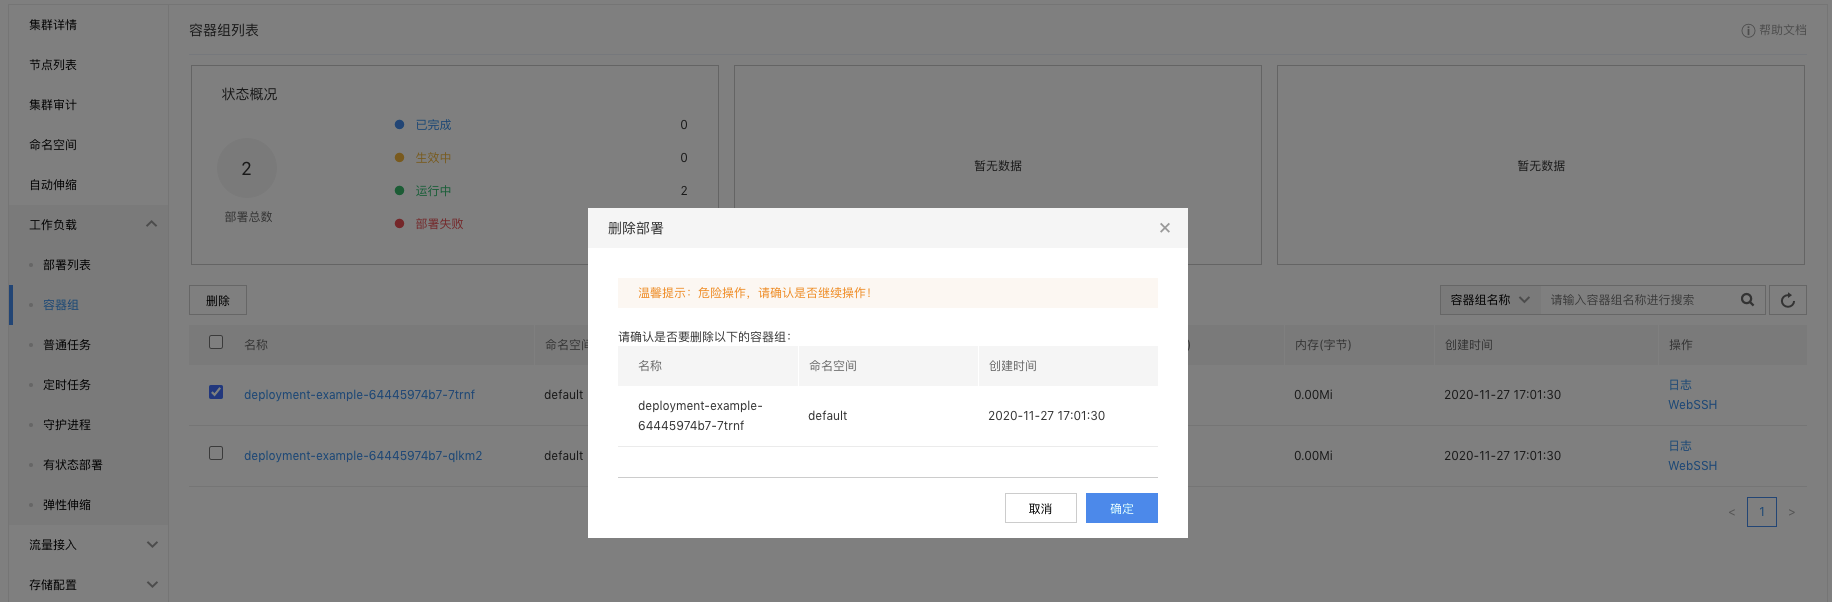This screenshot has width=1832, height=602.
Task: Click the 创建时间 column header in dialog
Action: coord(1012,366)
